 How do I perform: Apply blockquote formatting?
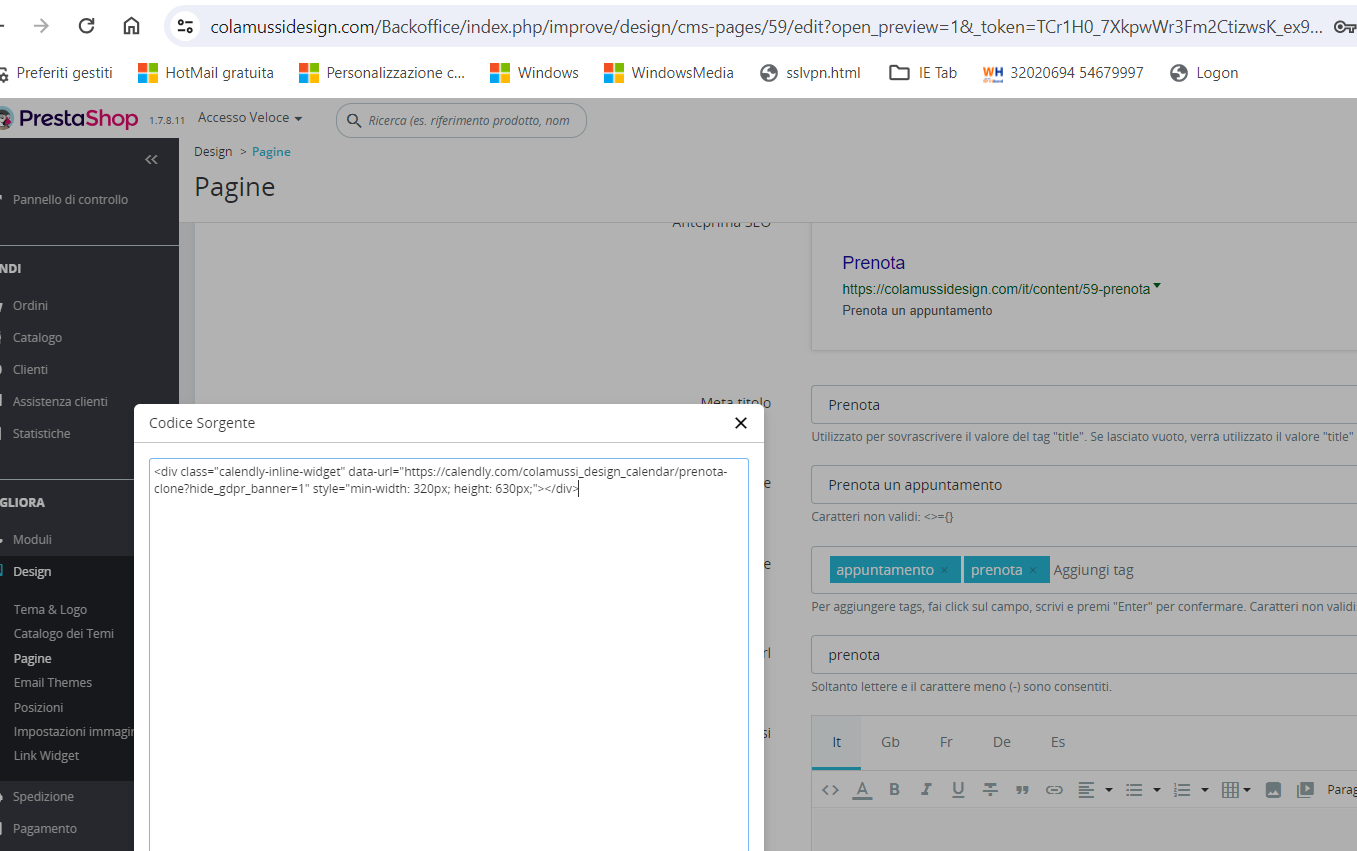1022,790
